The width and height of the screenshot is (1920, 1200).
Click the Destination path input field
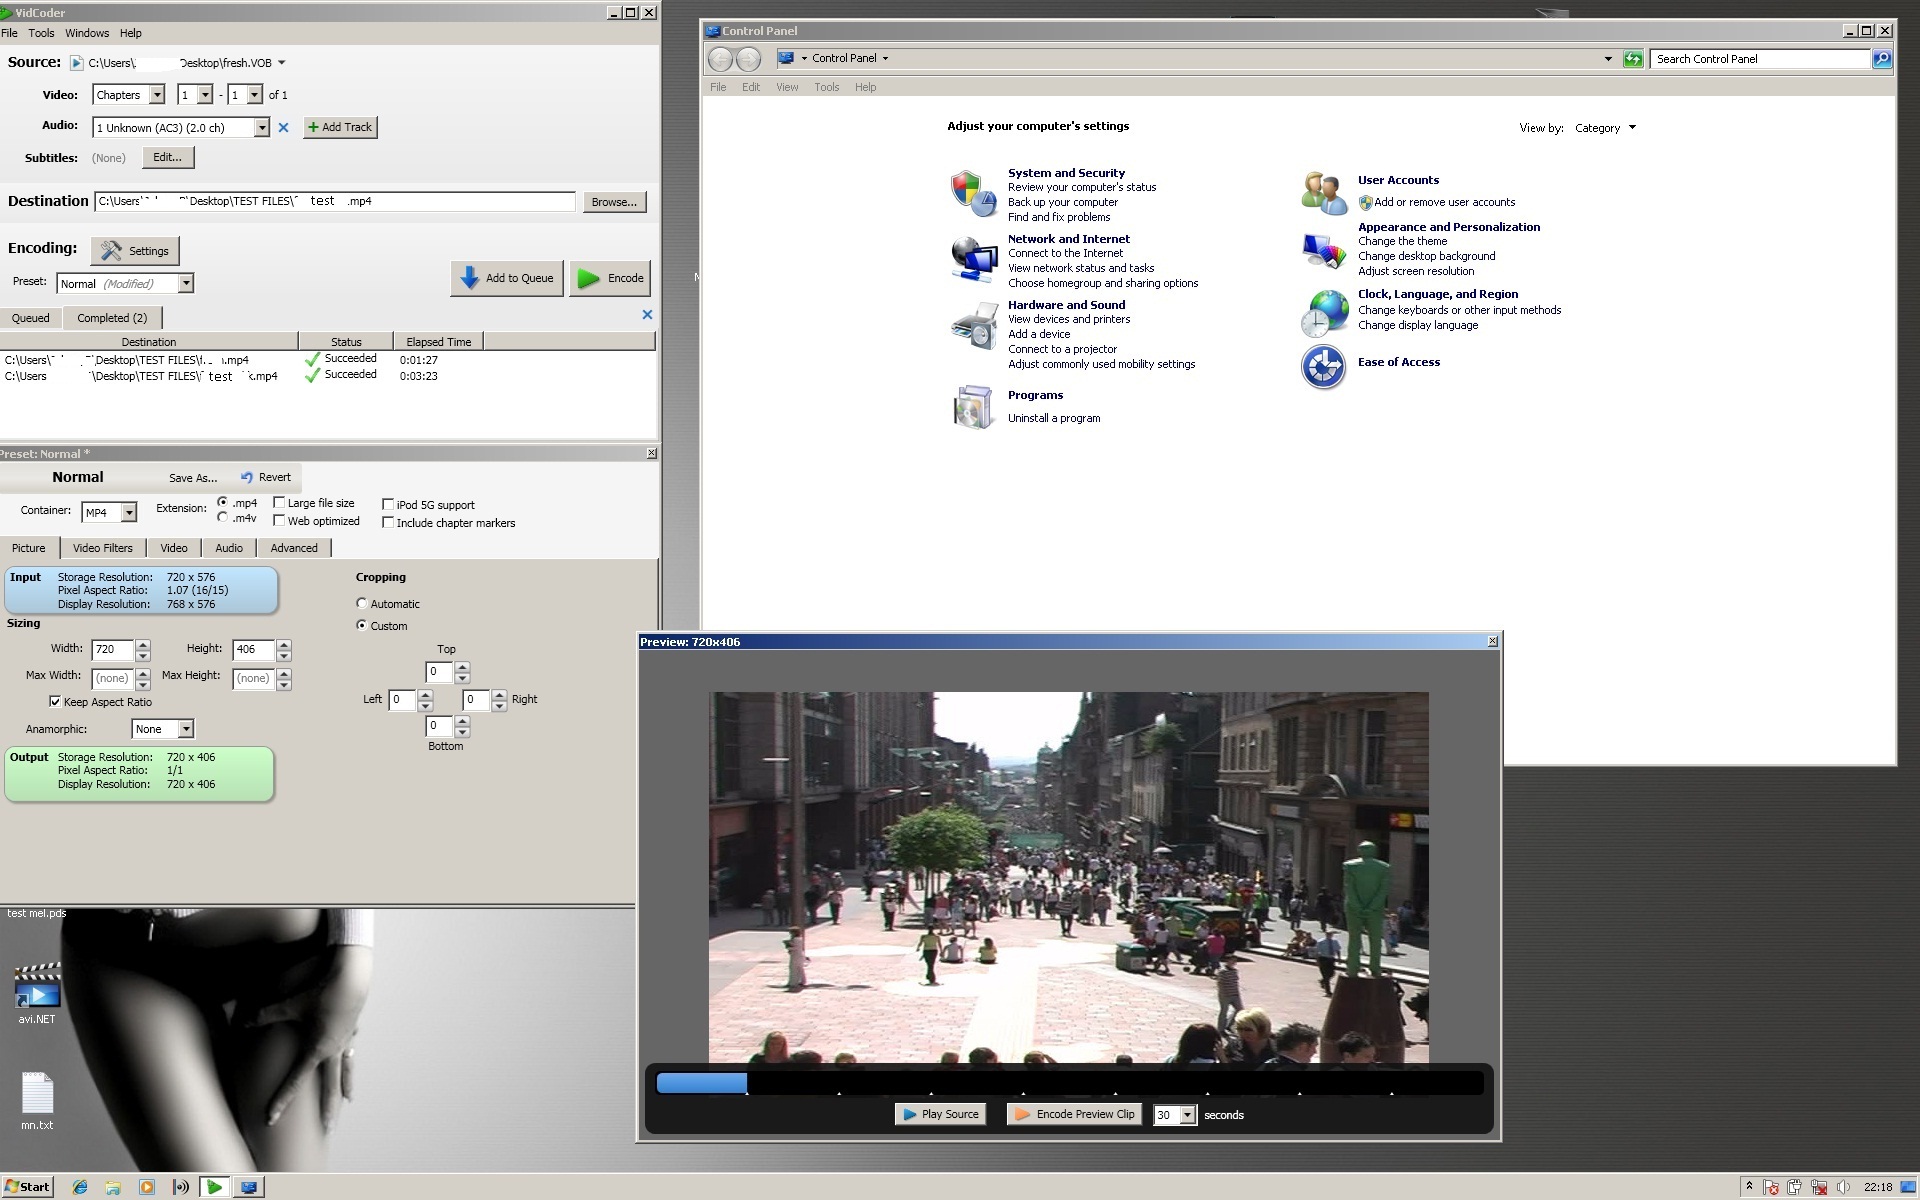coord(335,201)
